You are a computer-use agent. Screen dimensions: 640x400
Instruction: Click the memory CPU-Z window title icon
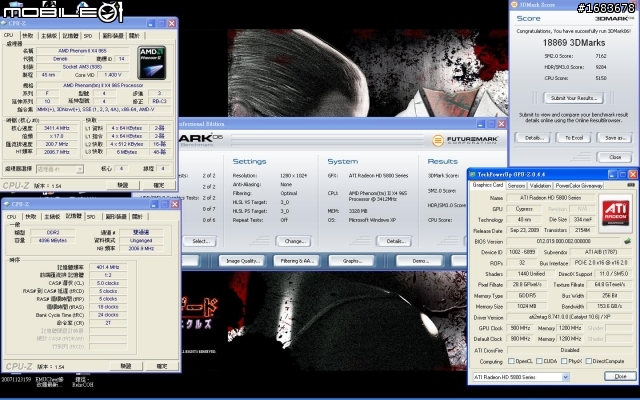click(x=6, y=204)
